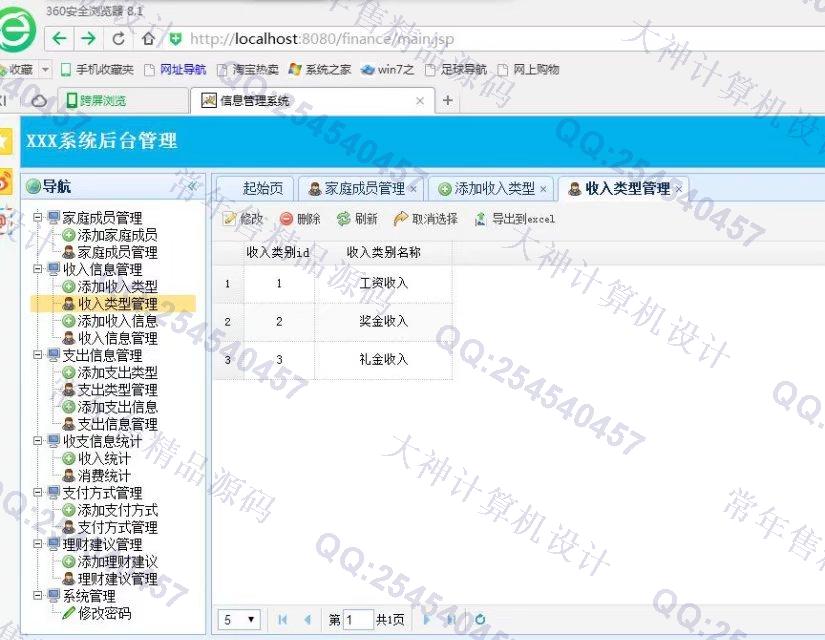Open the 网上购物 bookmark
This screenshot has height=640, width=825.
pyautogui.click(x=528, y=69)
